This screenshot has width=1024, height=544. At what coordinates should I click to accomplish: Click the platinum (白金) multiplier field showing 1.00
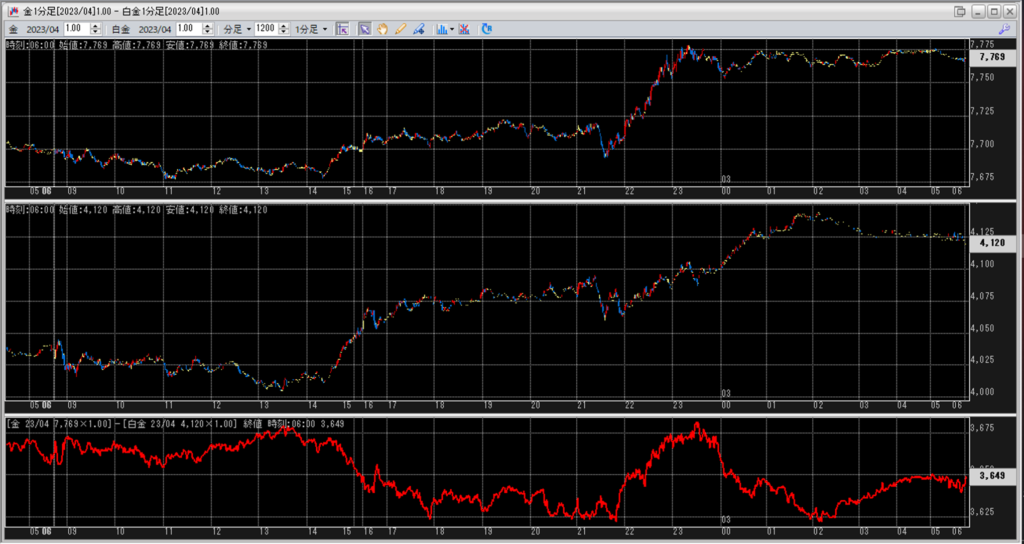click(x=190, y=29)
